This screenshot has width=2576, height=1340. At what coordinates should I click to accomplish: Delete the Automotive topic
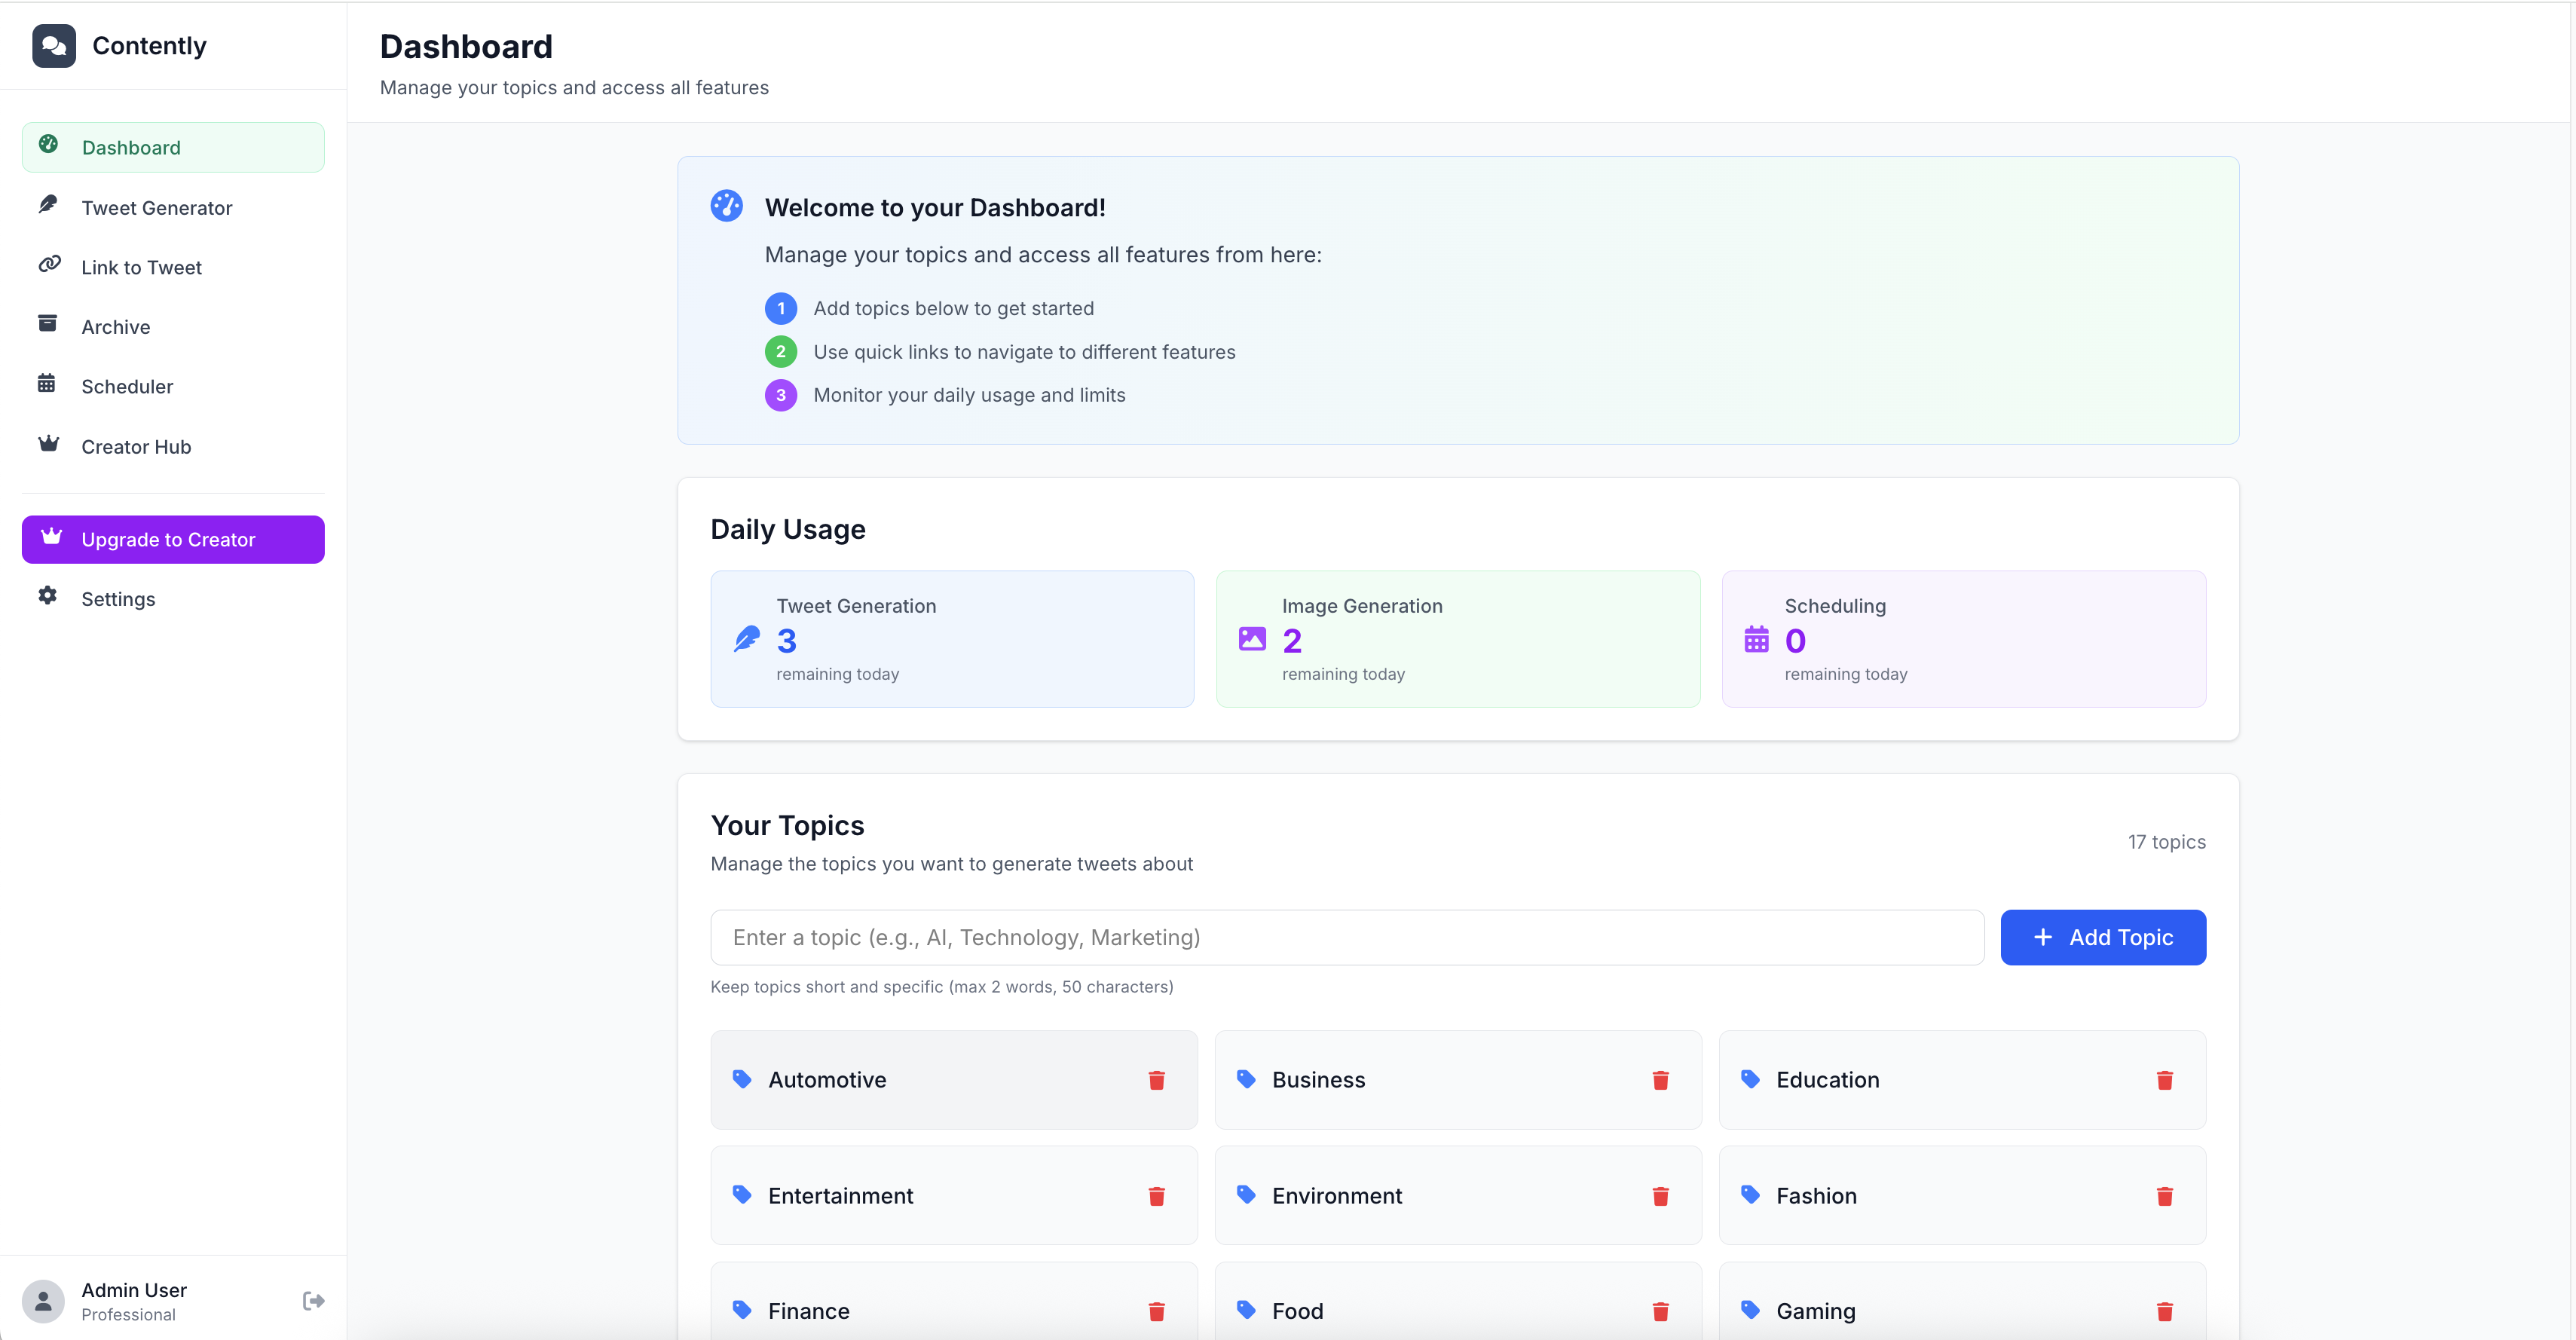(x=1157, y=1081)
